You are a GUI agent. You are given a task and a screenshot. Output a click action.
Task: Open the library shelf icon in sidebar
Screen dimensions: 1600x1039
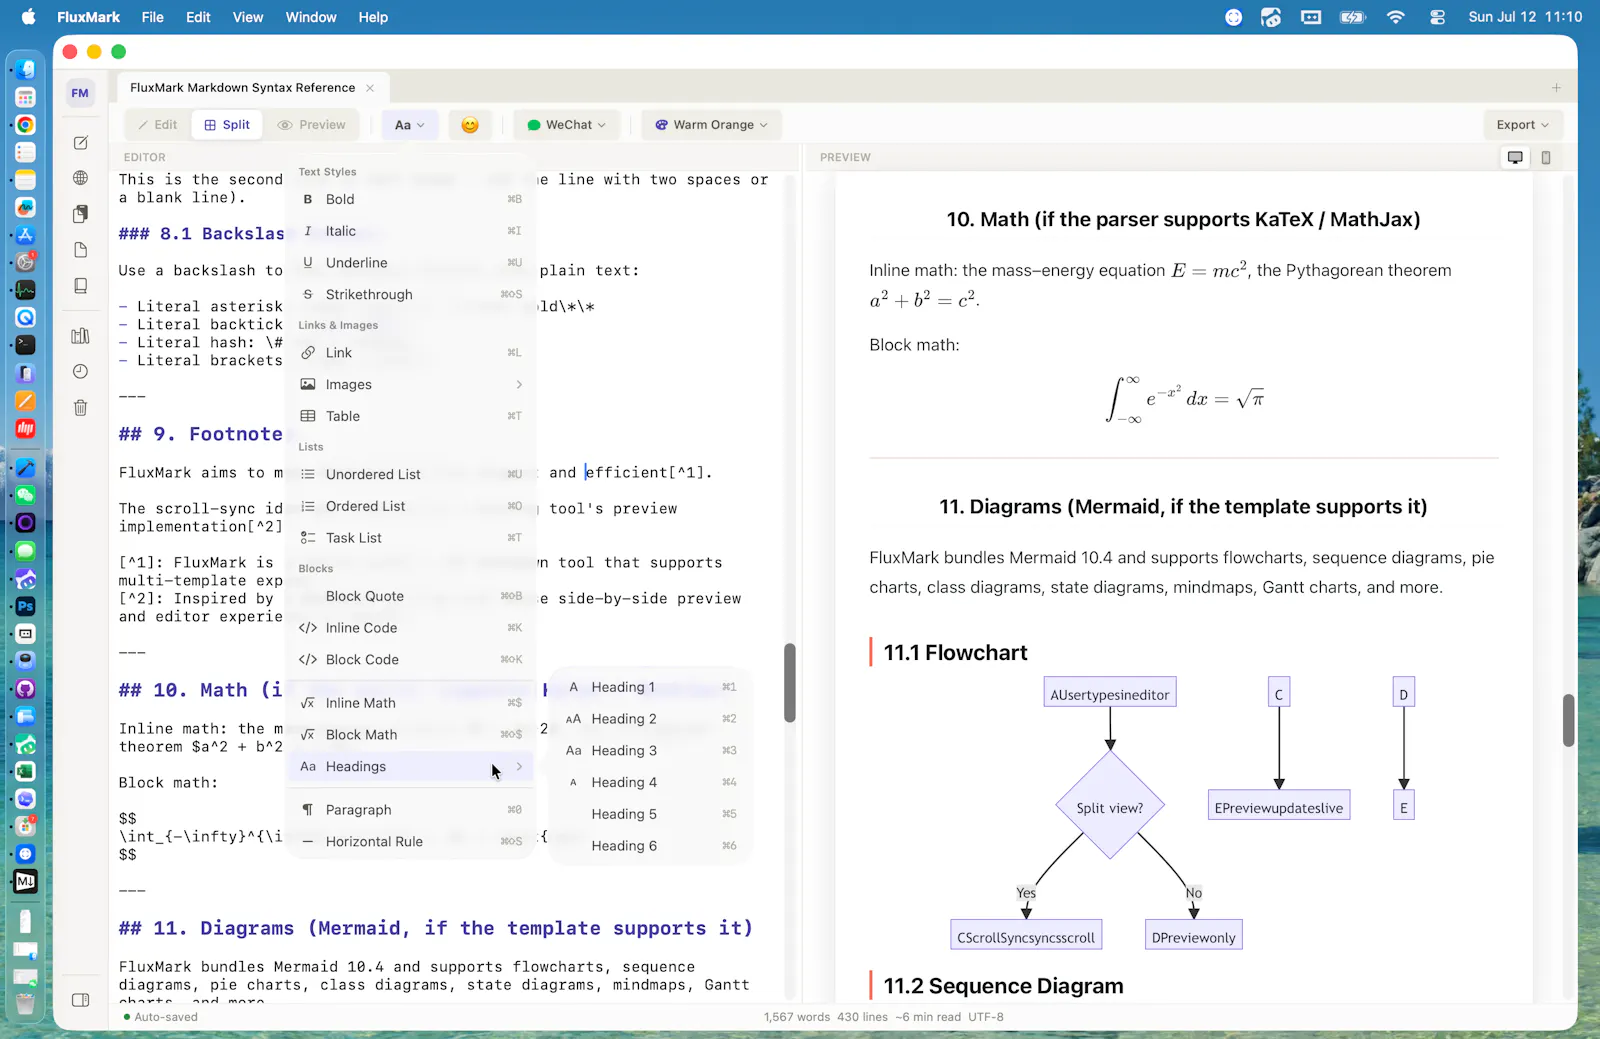click(x=81, y=336)
